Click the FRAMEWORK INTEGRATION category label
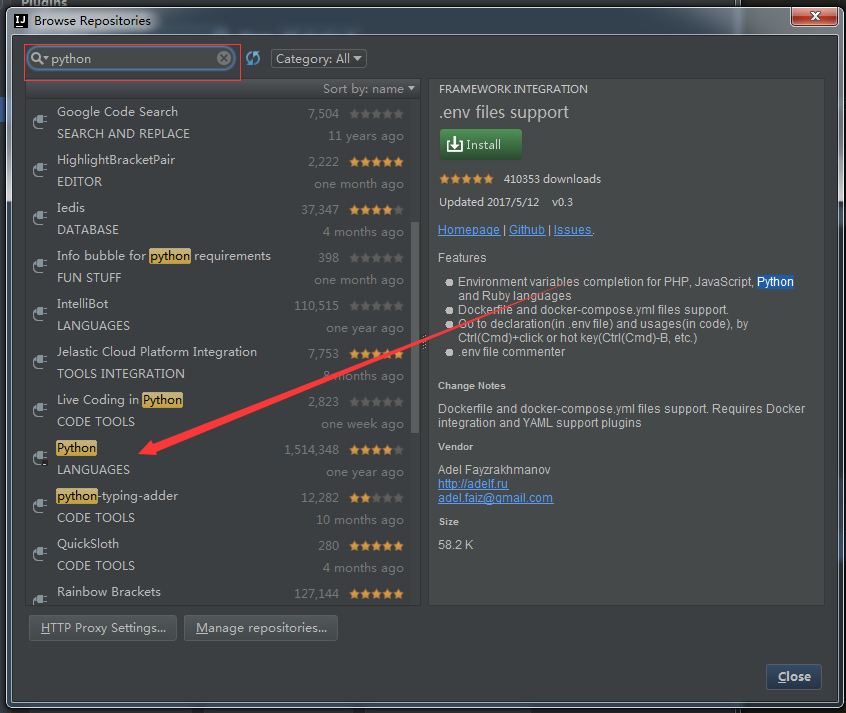The width and height of the screenshot is (846, 713). click(x=513, y=89)
